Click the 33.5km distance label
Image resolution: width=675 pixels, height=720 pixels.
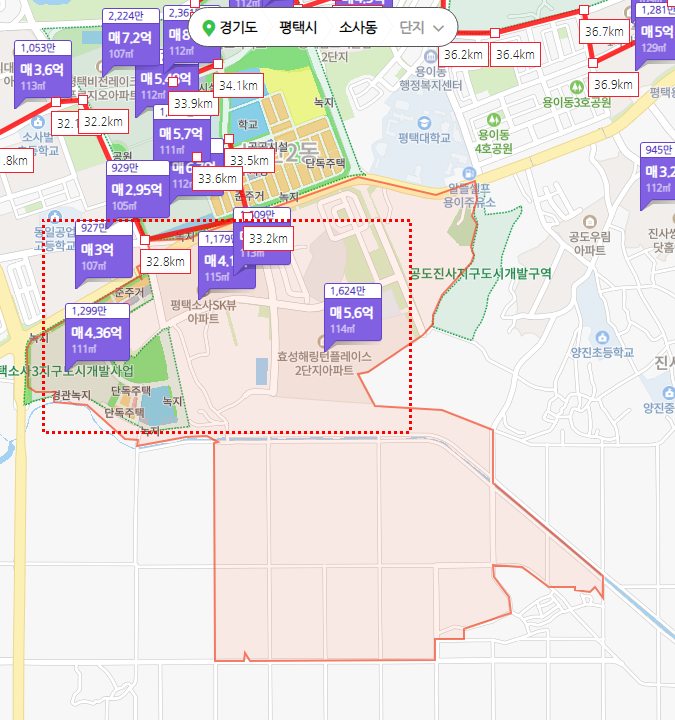249,161
